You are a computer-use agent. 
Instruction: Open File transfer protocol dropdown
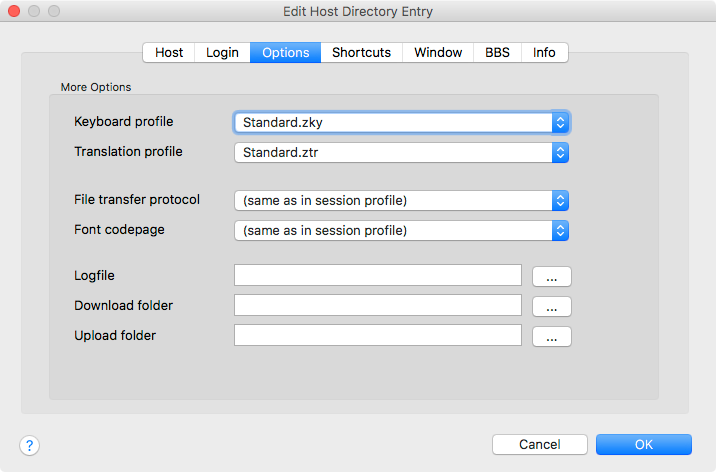[x=401, y=201]
